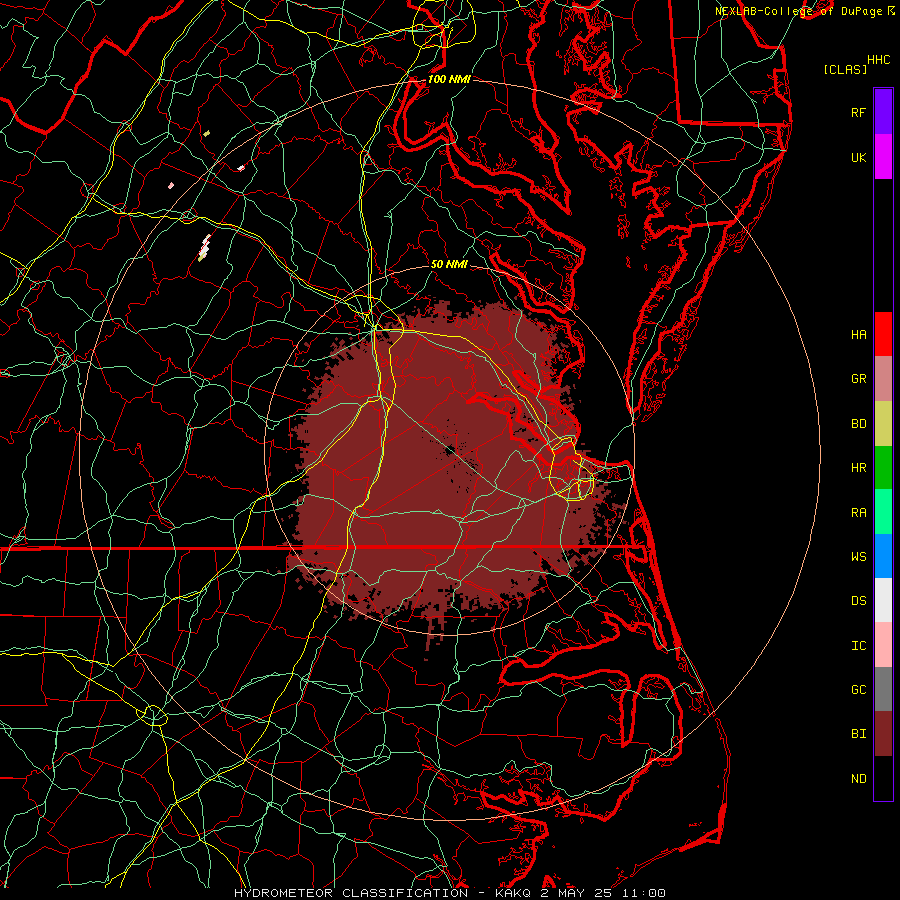Click the BI legend label
The height and width of the screenshot is (900, 900).
pos(858,734)
